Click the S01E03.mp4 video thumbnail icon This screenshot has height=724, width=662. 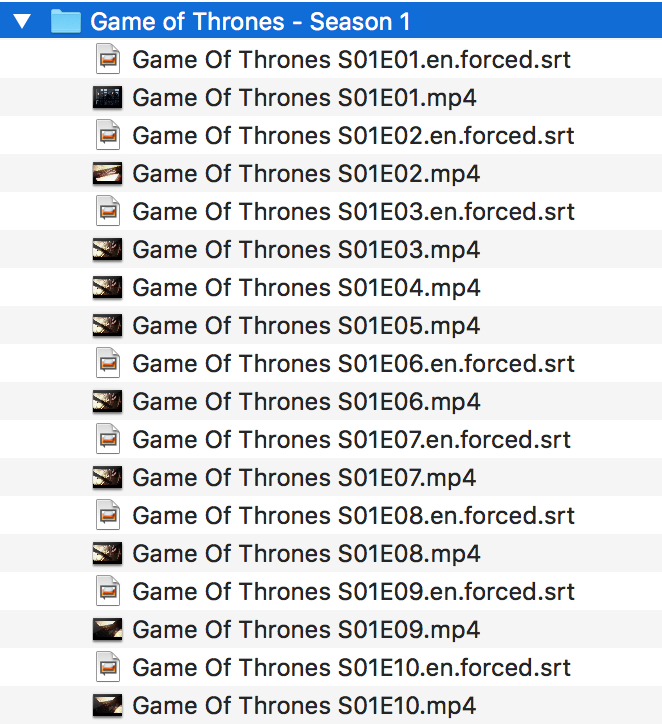click(x=107, y=249)
